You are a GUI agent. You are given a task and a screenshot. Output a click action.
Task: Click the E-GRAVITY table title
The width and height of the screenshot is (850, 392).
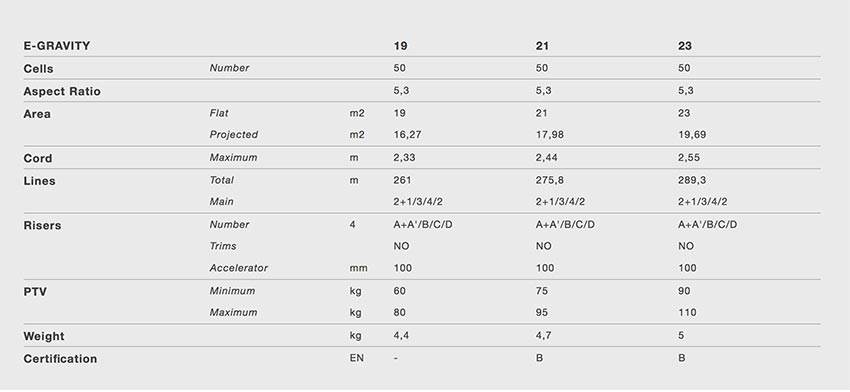[x=56, y=46]
